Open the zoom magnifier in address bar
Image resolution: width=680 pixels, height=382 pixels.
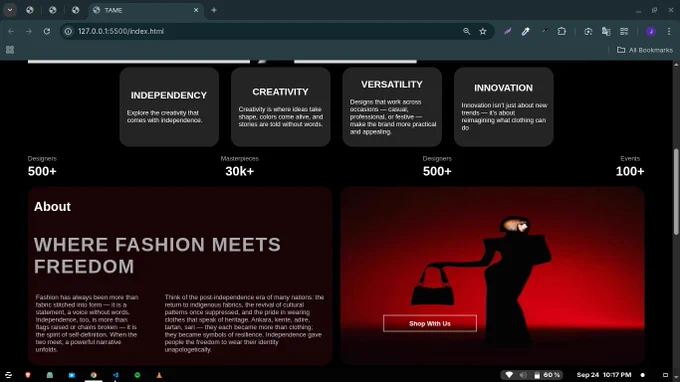click(467, 31)
